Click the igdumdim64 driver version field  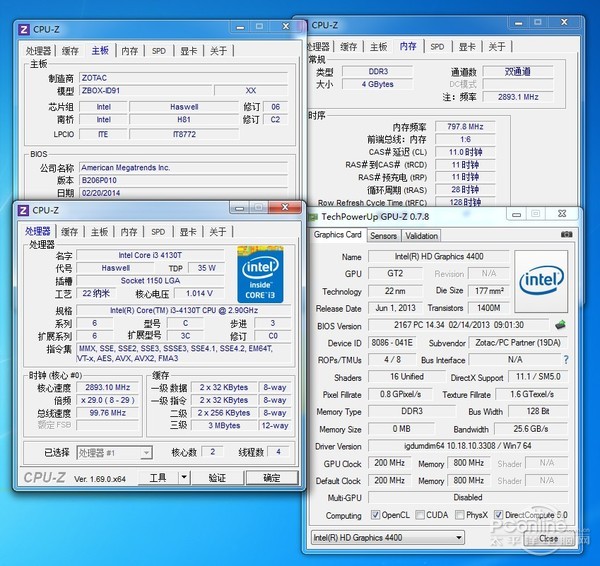coord(468,446)
